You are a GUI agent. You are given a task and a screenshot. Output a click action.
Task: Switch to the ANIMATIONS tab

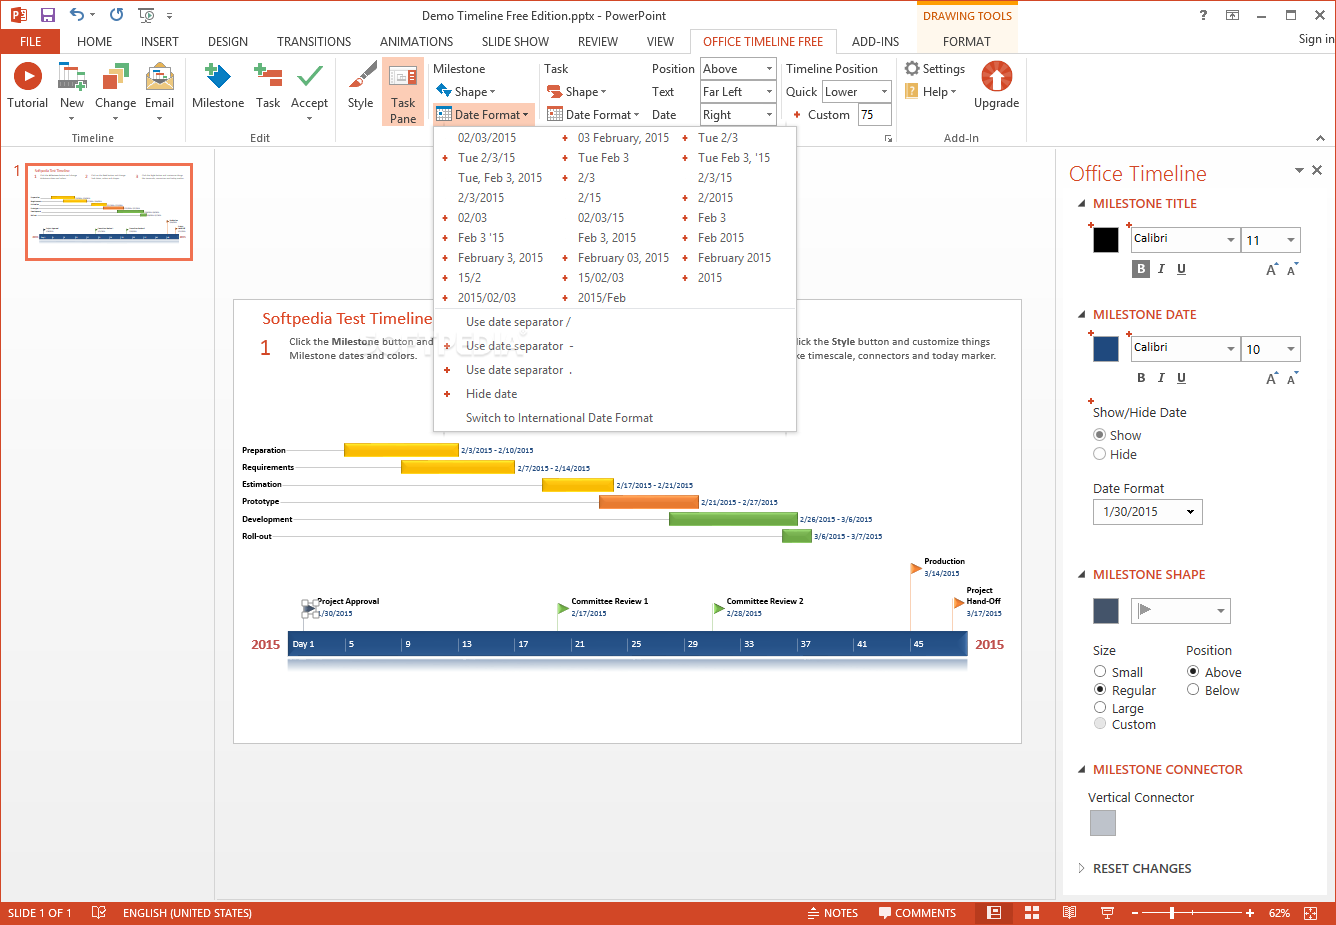tap(416, 41)
